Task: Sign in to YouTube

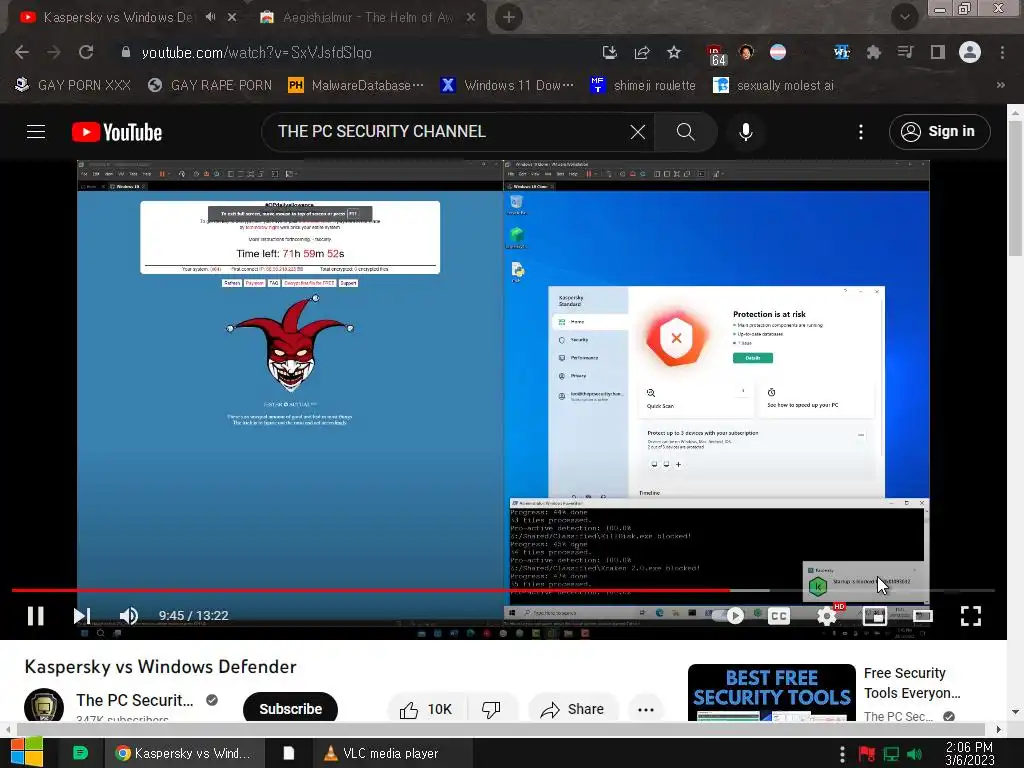Action: (x=939, y=132)
